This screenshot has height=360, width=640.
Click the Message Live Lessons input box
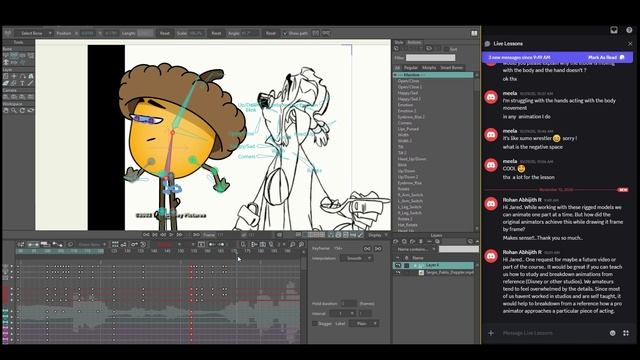[551, 333]
